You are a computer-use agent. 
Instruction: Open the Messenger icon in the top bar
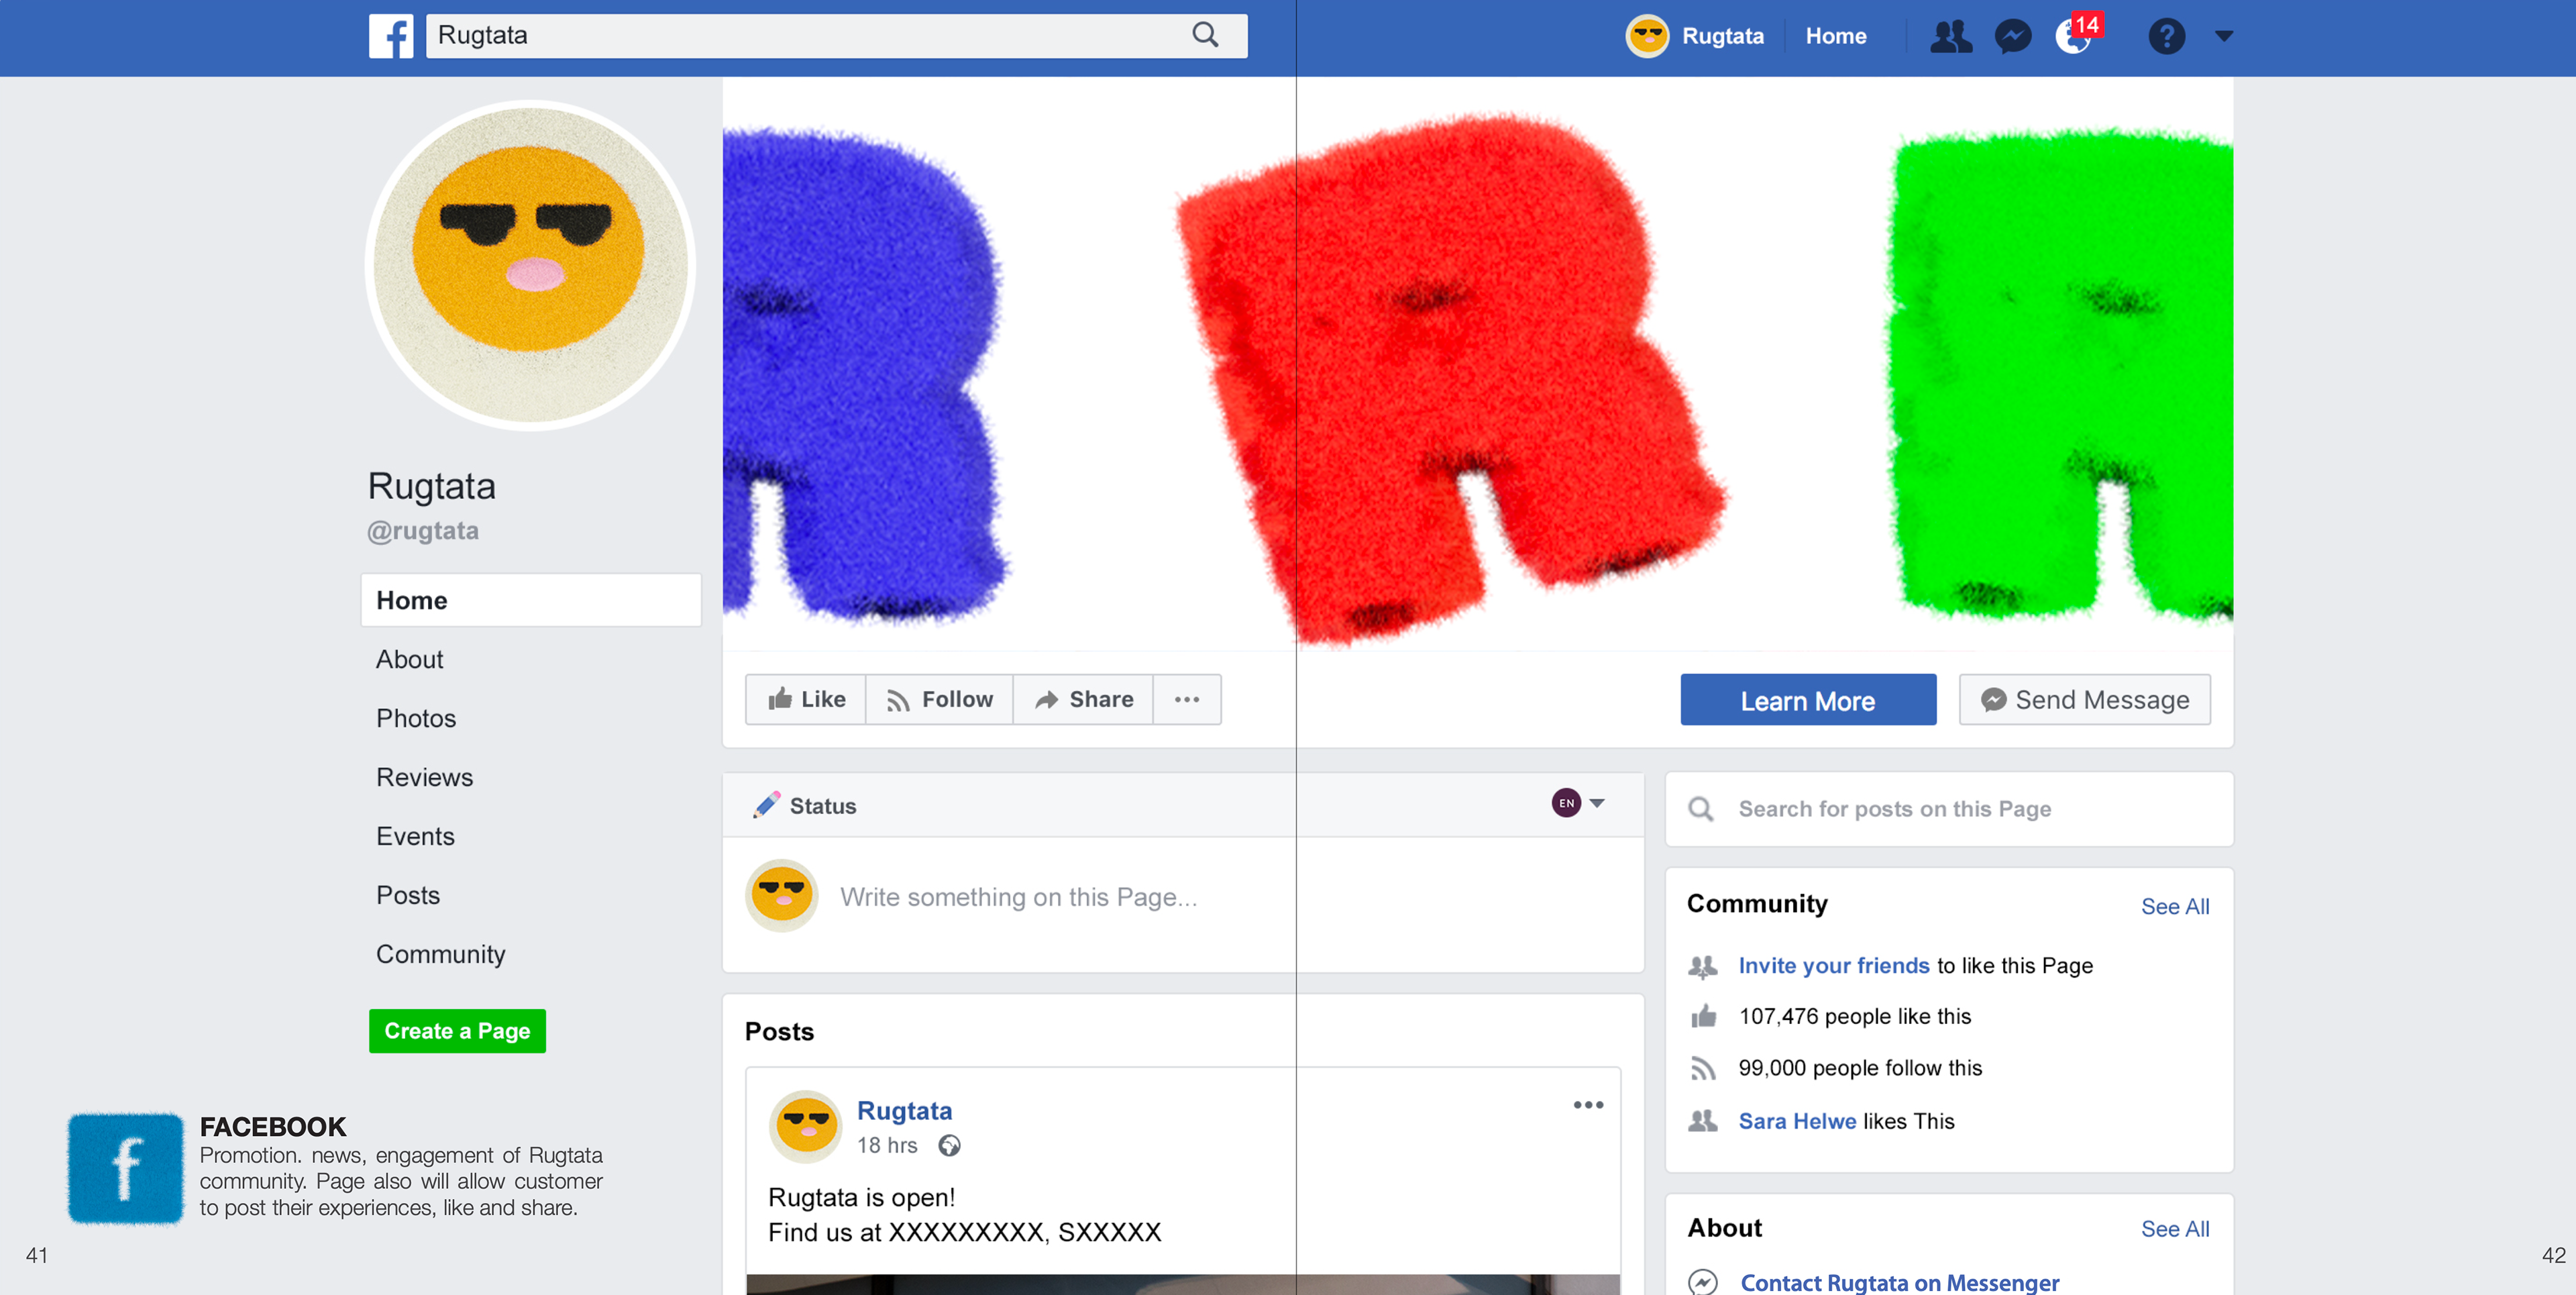[2013, 36]
